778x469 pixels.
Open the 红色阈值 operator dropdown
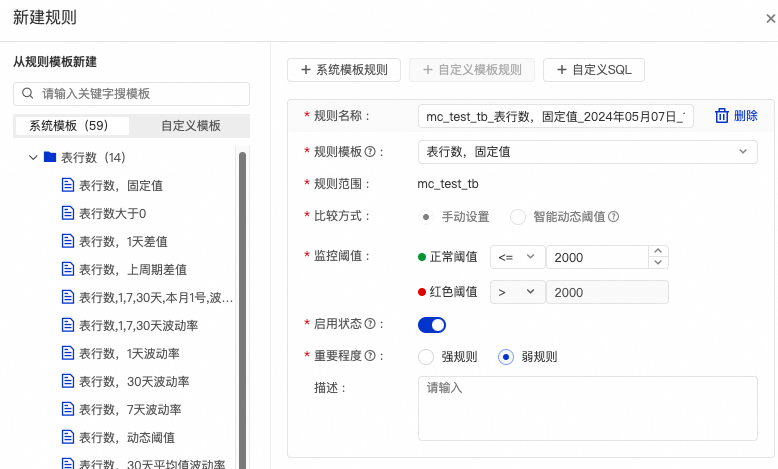click(x=518, y=292)
